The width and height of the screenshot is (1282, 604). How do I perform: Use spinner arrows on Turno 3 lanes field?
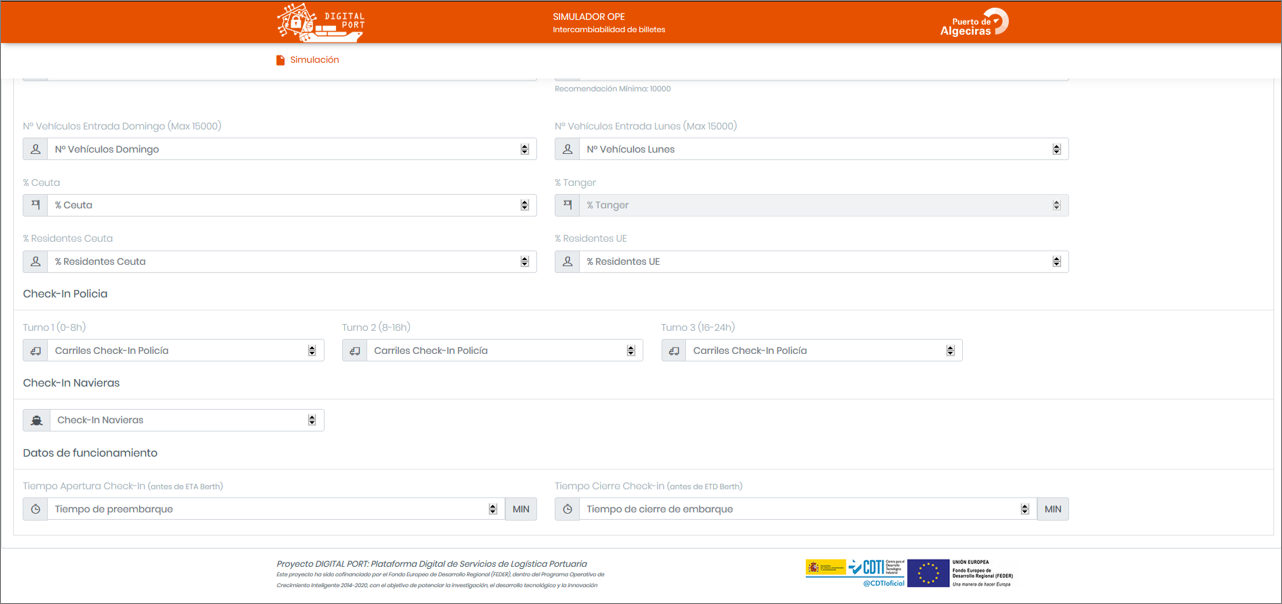tap(950, 351)
